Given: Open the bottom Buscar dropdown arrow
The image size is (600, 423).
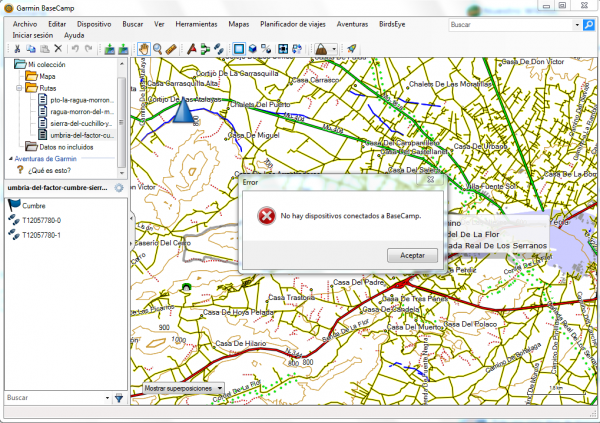Looking at the screenshot, I should (x=107, y=398).
